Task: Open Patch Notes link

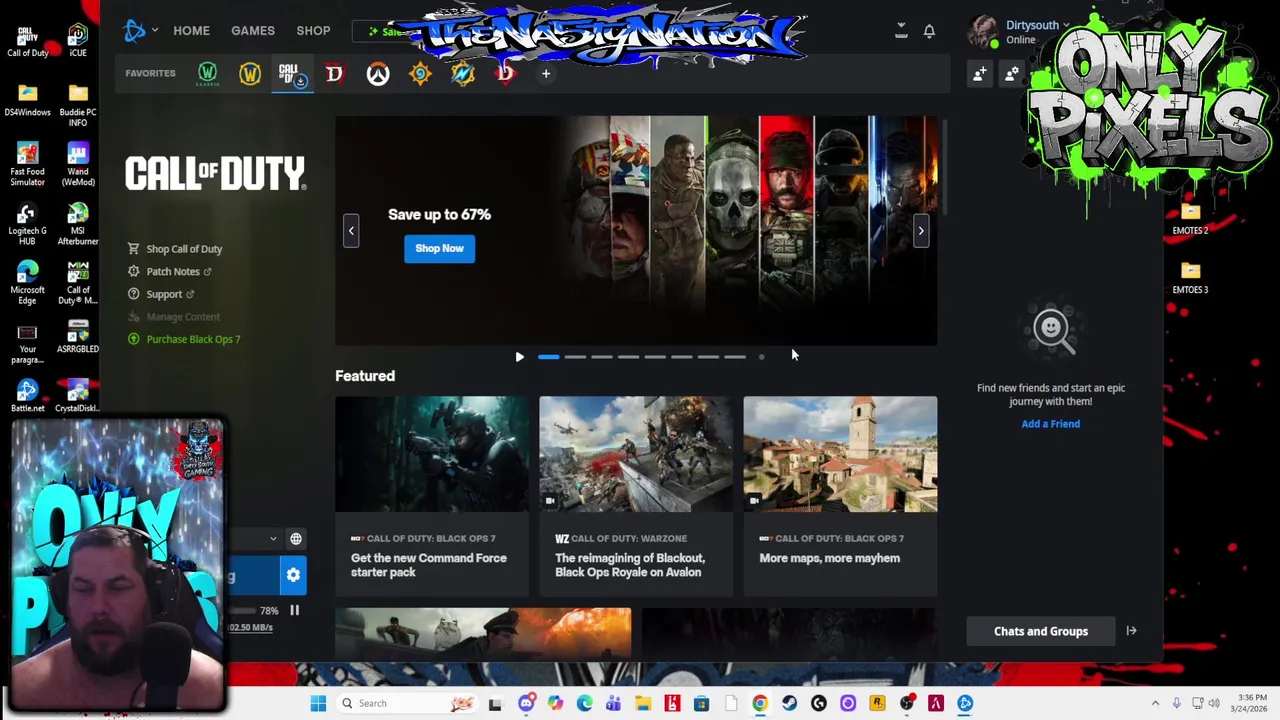Action: [x=169, y=271]
